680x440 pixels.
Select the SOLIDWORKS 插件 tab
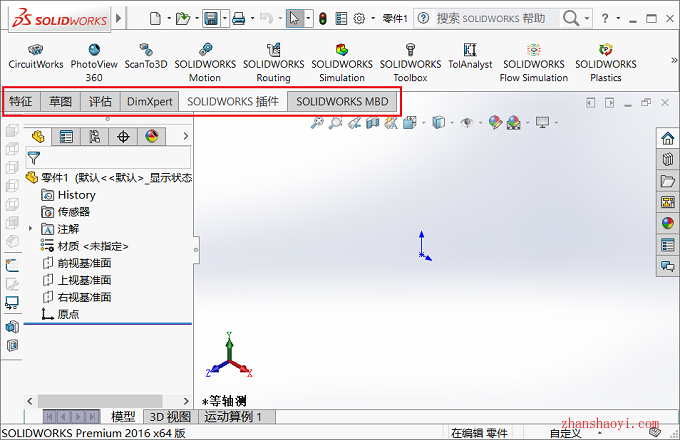coord(233,101)
